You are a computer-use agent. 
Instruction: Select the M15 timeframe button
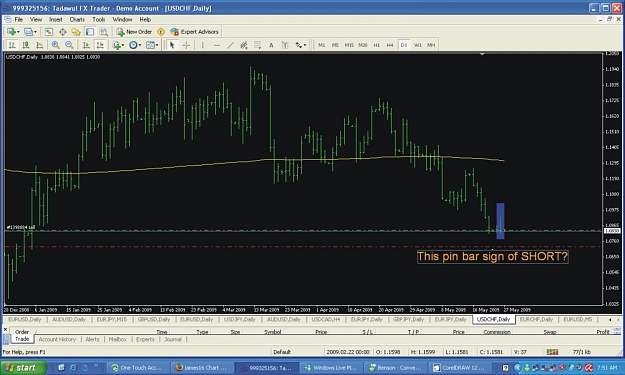(349, 45)
